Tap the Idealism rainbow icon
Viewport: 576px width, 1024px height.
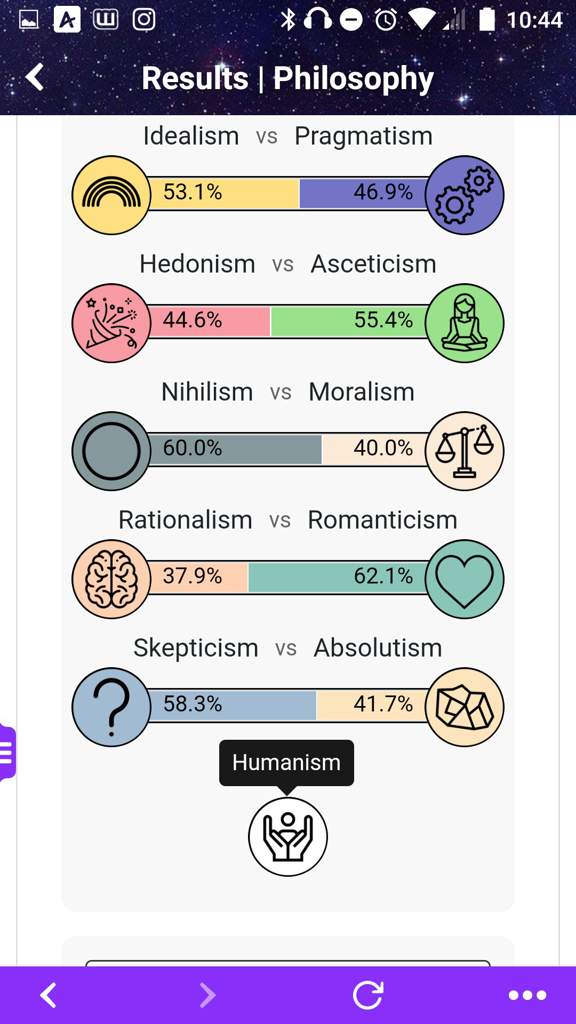pyautogui.click(x=112, y=195)
